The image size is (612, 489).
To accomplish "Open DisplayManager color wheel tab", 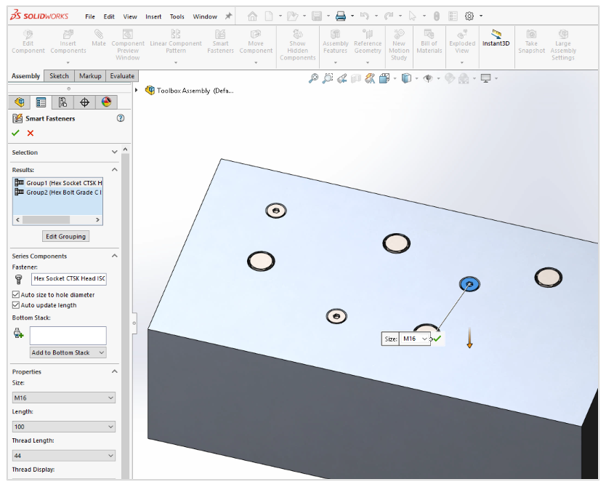I will coord(106,102).
